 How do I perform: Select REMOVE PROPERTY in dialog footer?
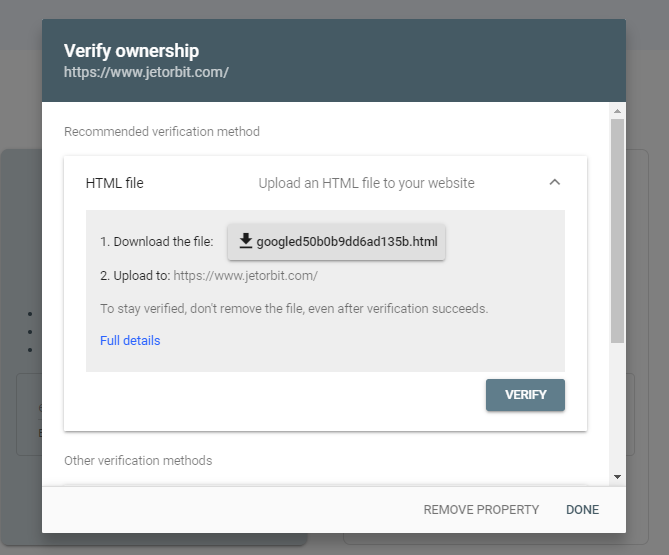[x=481, y=509]
